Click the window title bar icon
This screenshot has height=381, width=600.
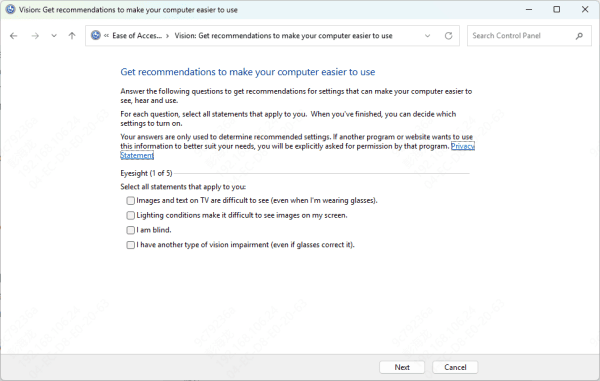click(10, 10)
